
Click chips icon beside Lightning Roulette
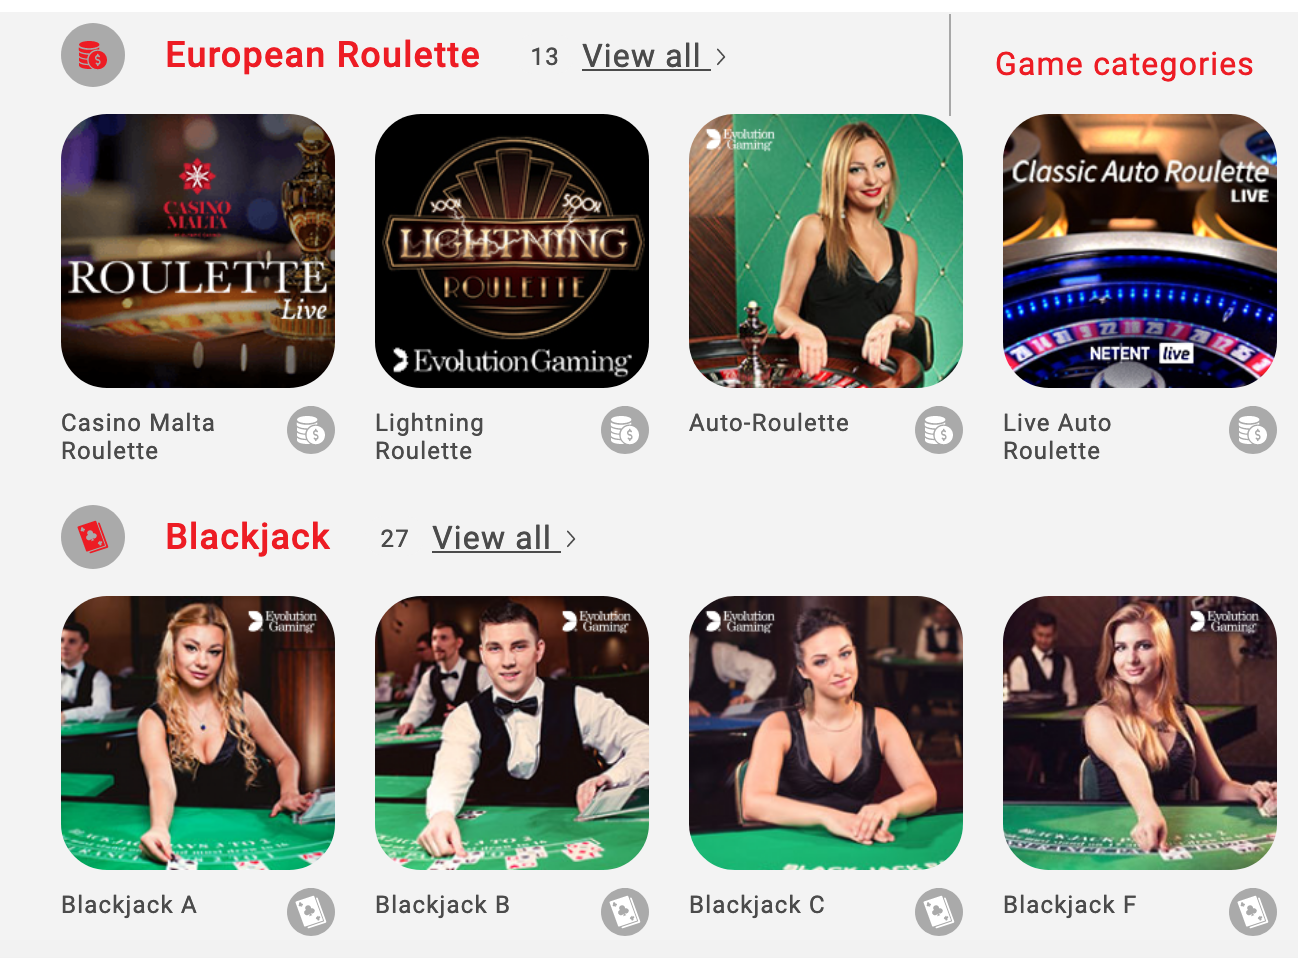point(625,430)
